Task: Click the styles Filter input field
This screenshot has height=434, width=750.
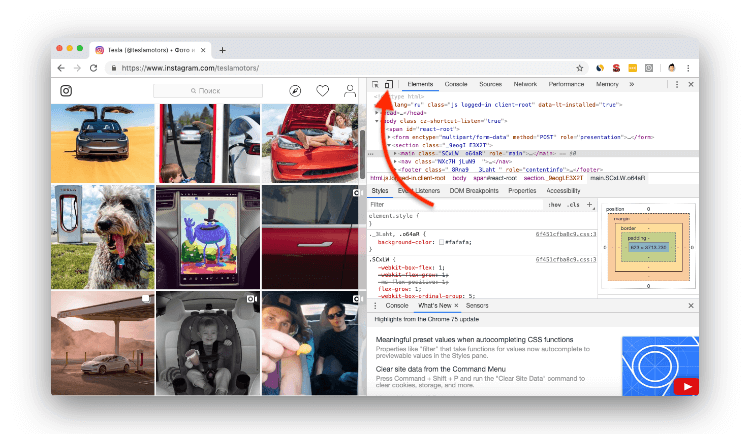Action: pos(457,204)
